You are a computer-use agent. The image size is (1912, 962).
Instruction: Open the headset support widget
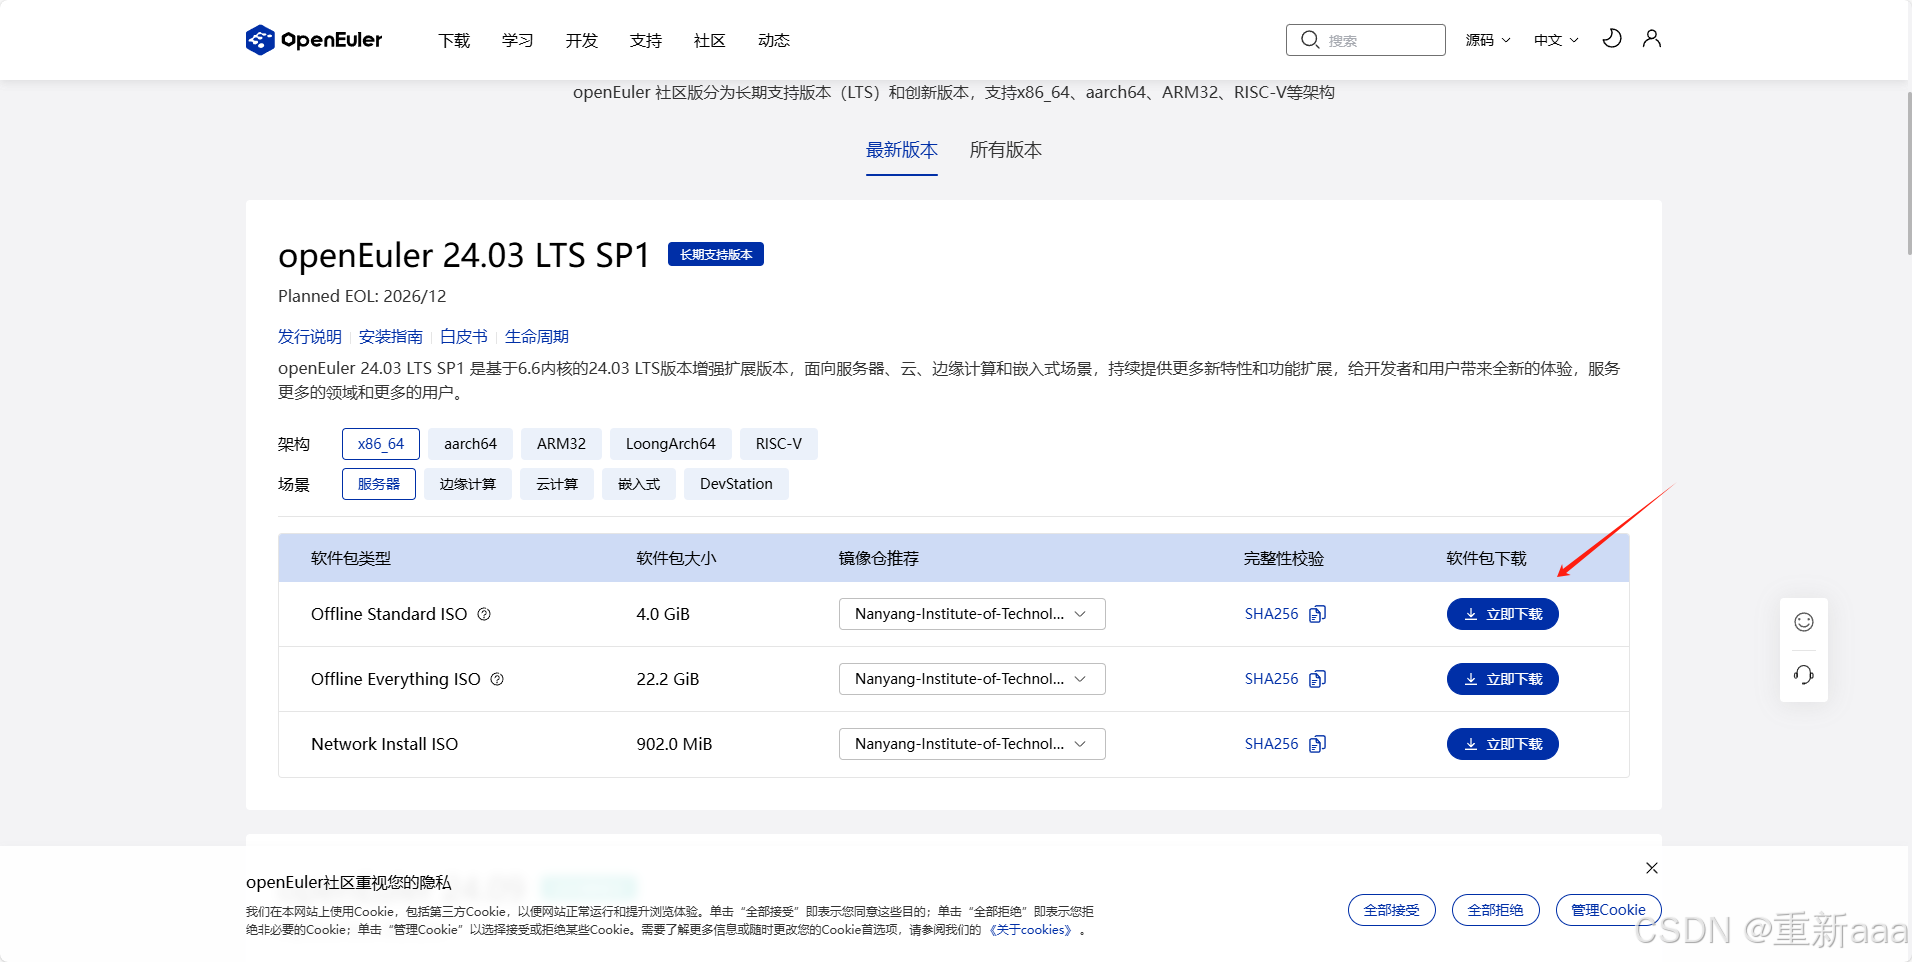[1804, 675]
